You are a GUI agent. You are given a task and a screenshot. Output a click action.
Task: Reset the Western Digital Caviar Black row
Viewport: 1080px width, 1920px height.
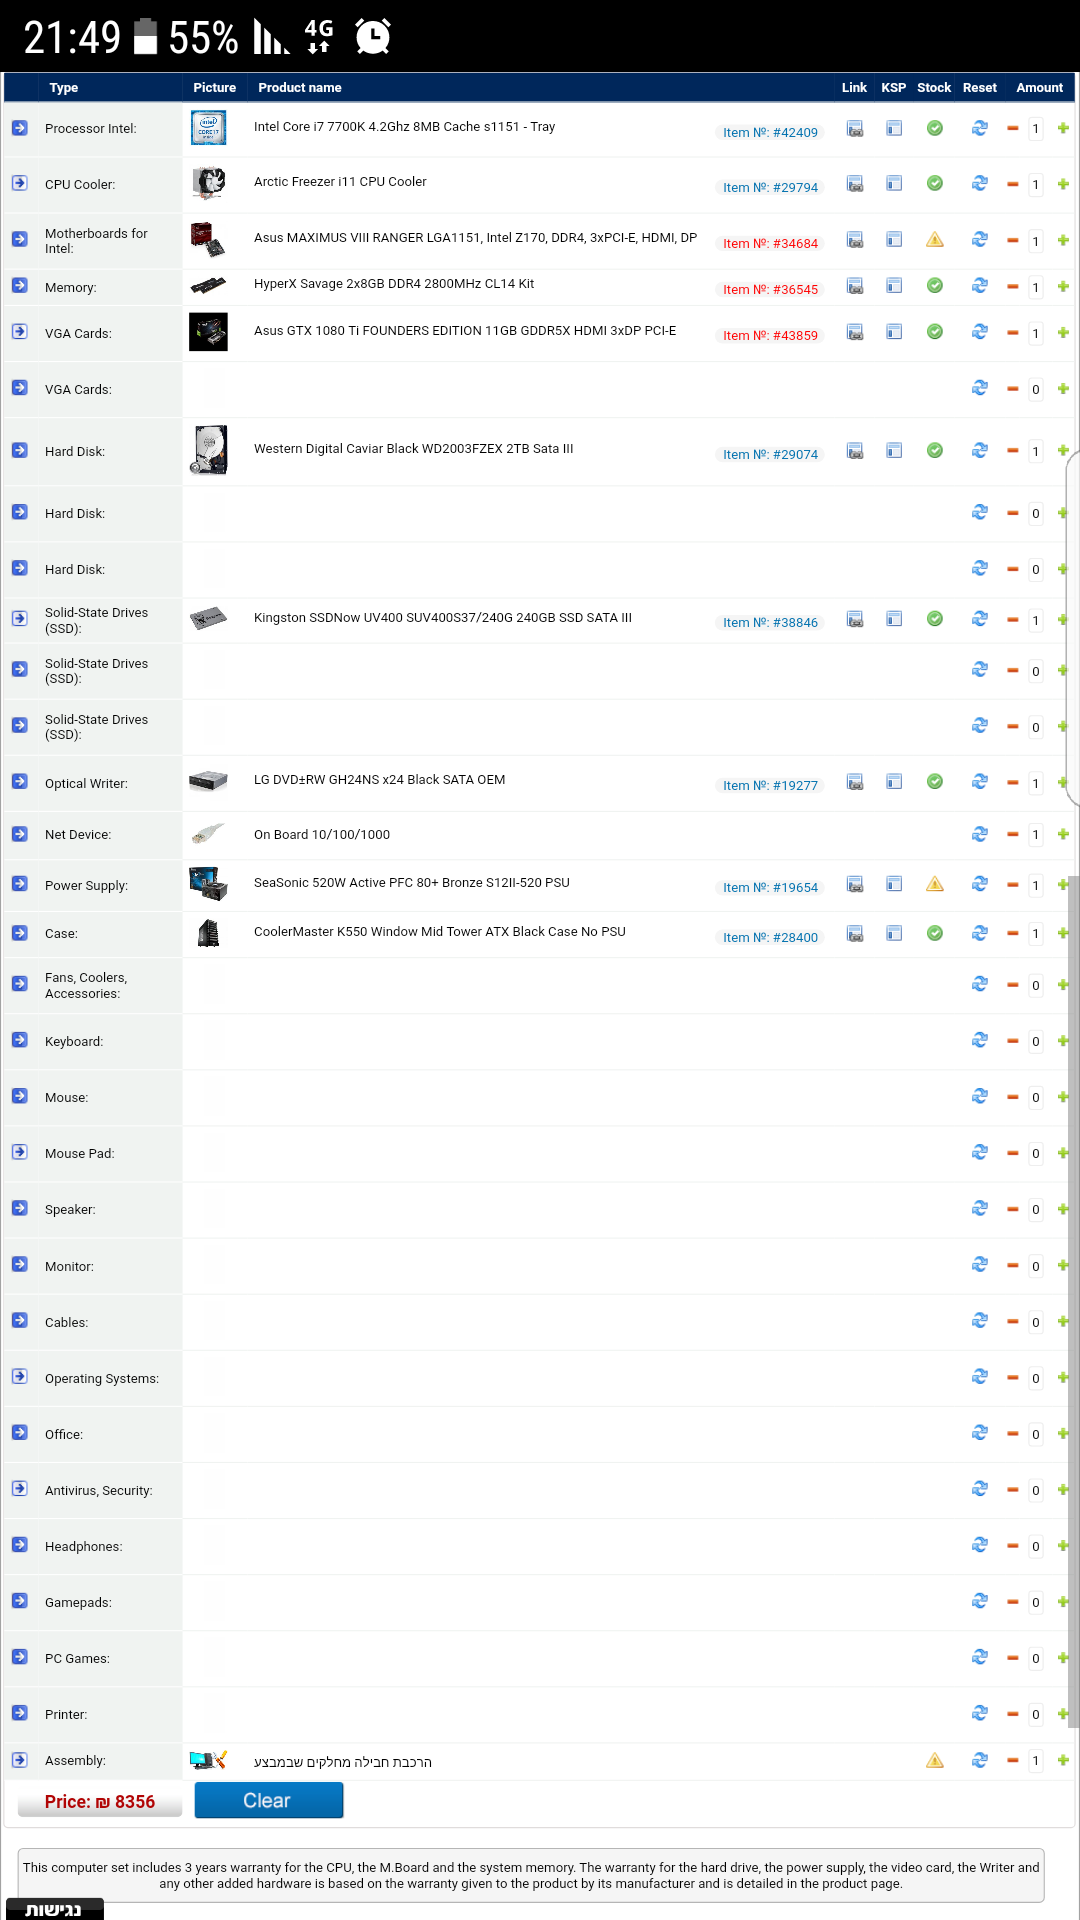pos(980,450)
